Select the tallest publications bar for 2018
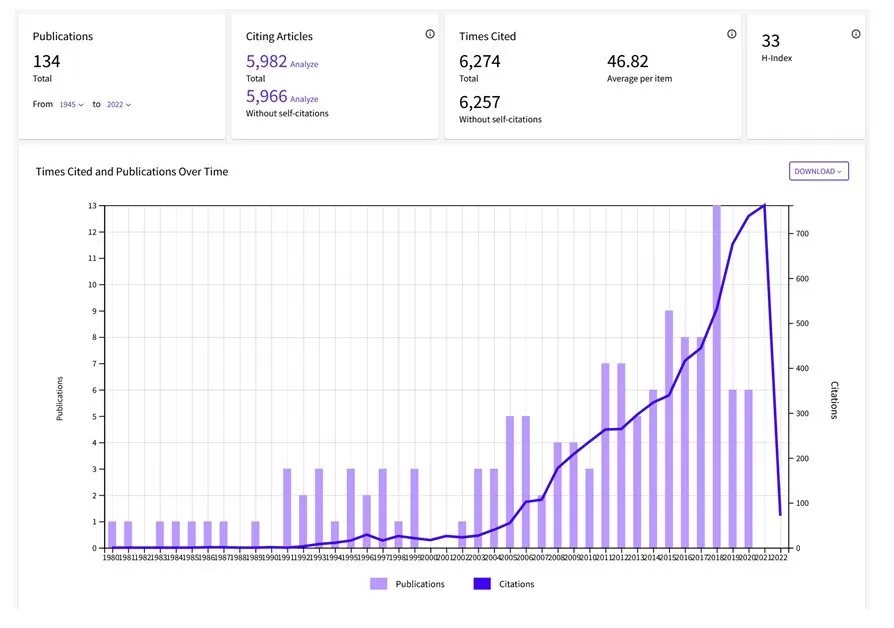 coord(717,380)
